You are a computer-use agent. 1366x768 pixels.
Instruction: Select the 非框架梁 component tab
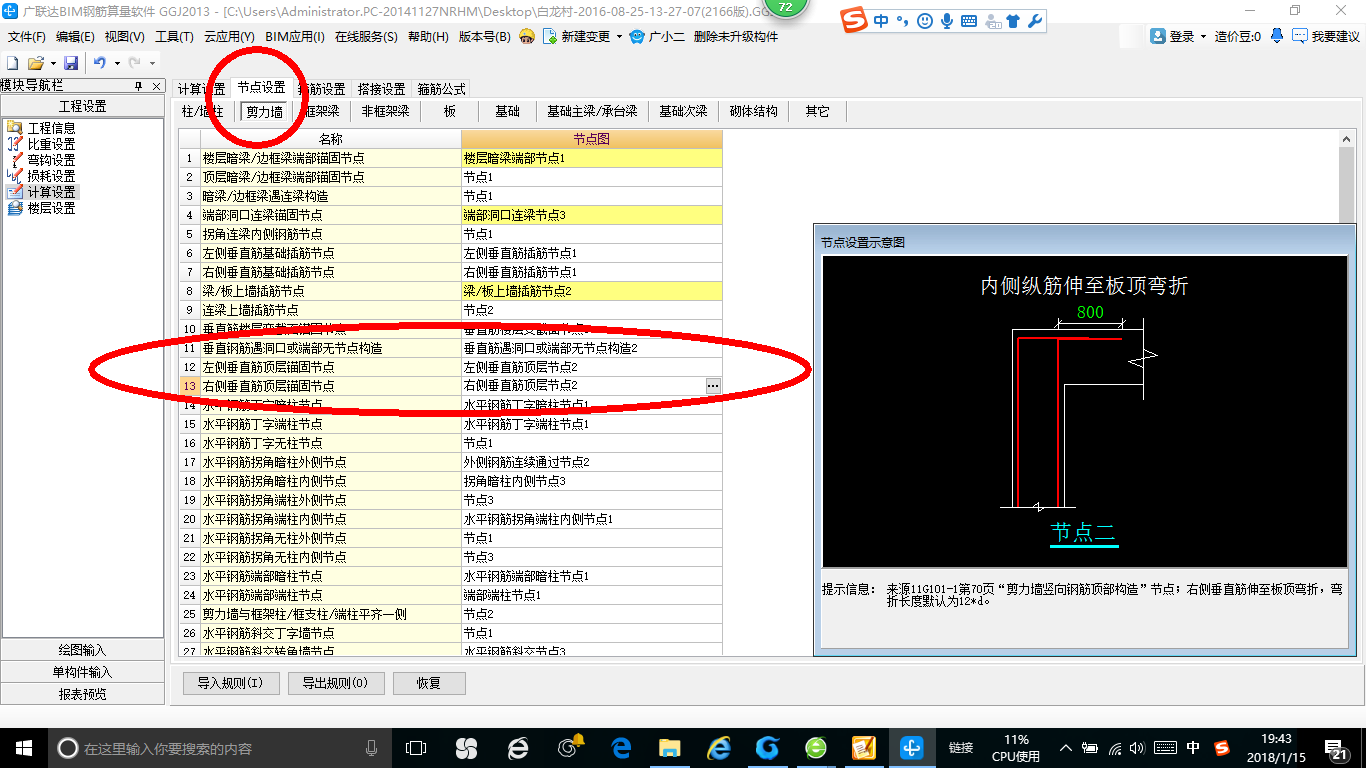(x=385, y=111)
